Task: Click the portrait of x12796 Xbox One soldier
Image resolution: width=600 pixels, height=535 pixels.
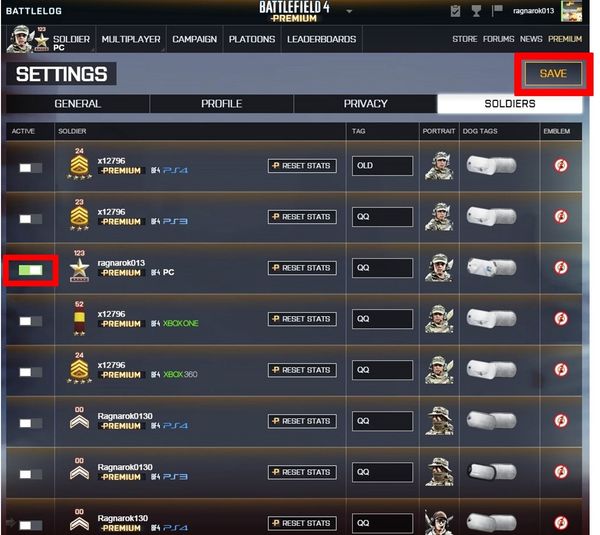Action: (x=439, y=318)
